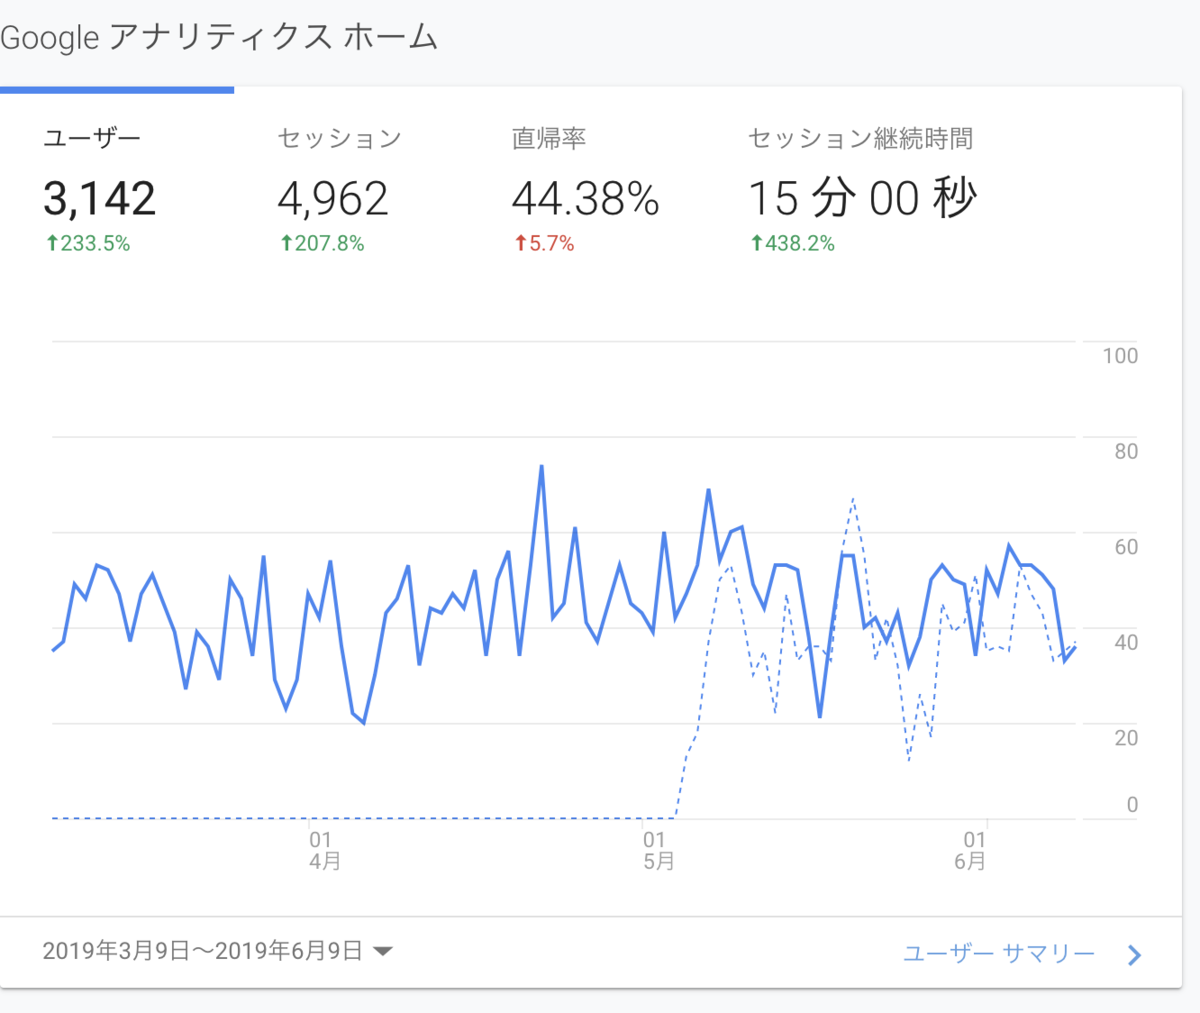Open the date range dropdown
1200x1013 pixels.
tap(215, 952)
